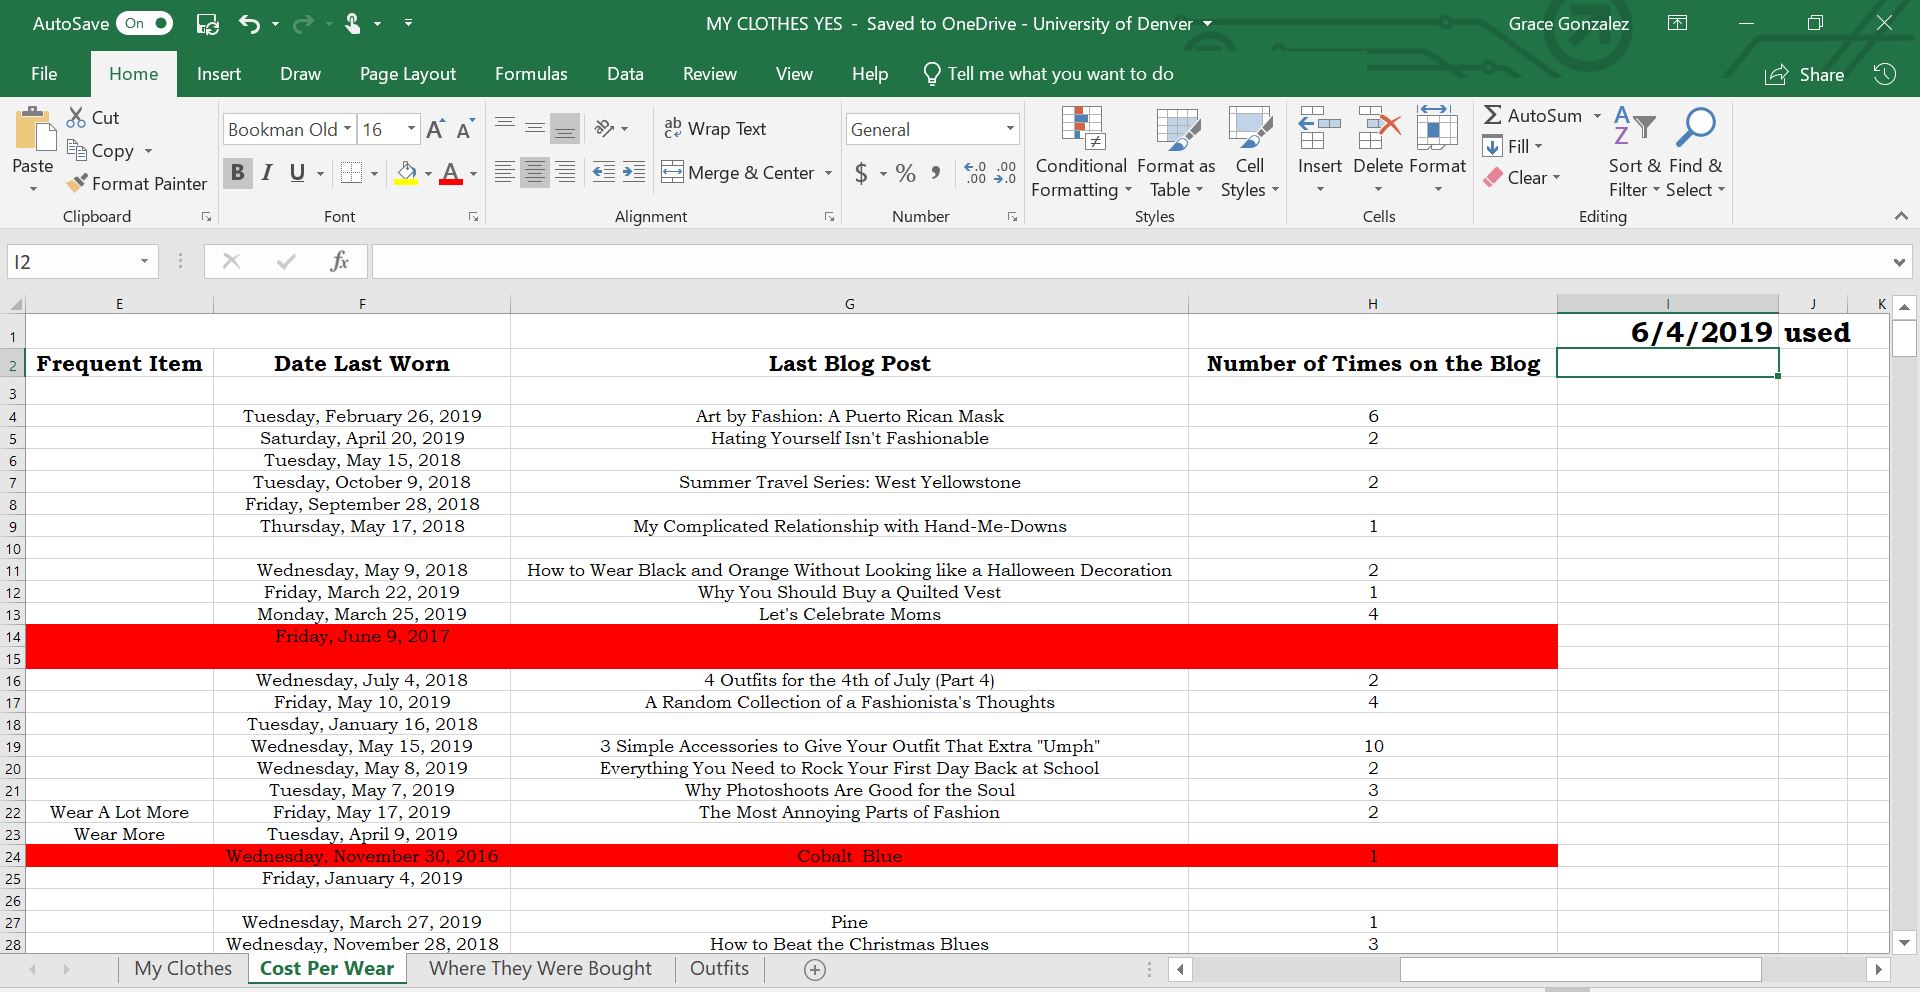This screenshot has width=1920, height=992.
Task: Open Conditional Formatting options
Action: click(x=1080, y=150)
